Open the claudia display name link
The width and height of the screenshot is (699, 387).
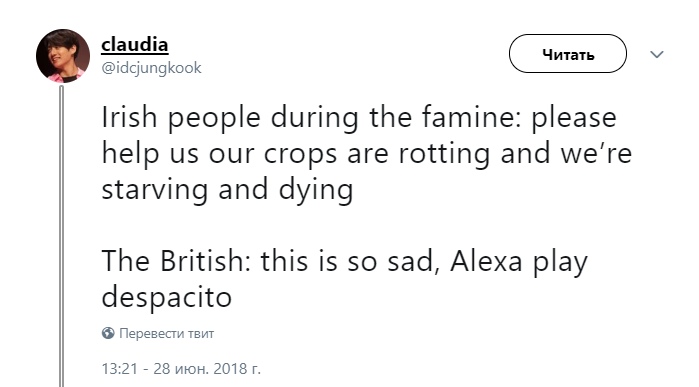click(x=135, y=45)
